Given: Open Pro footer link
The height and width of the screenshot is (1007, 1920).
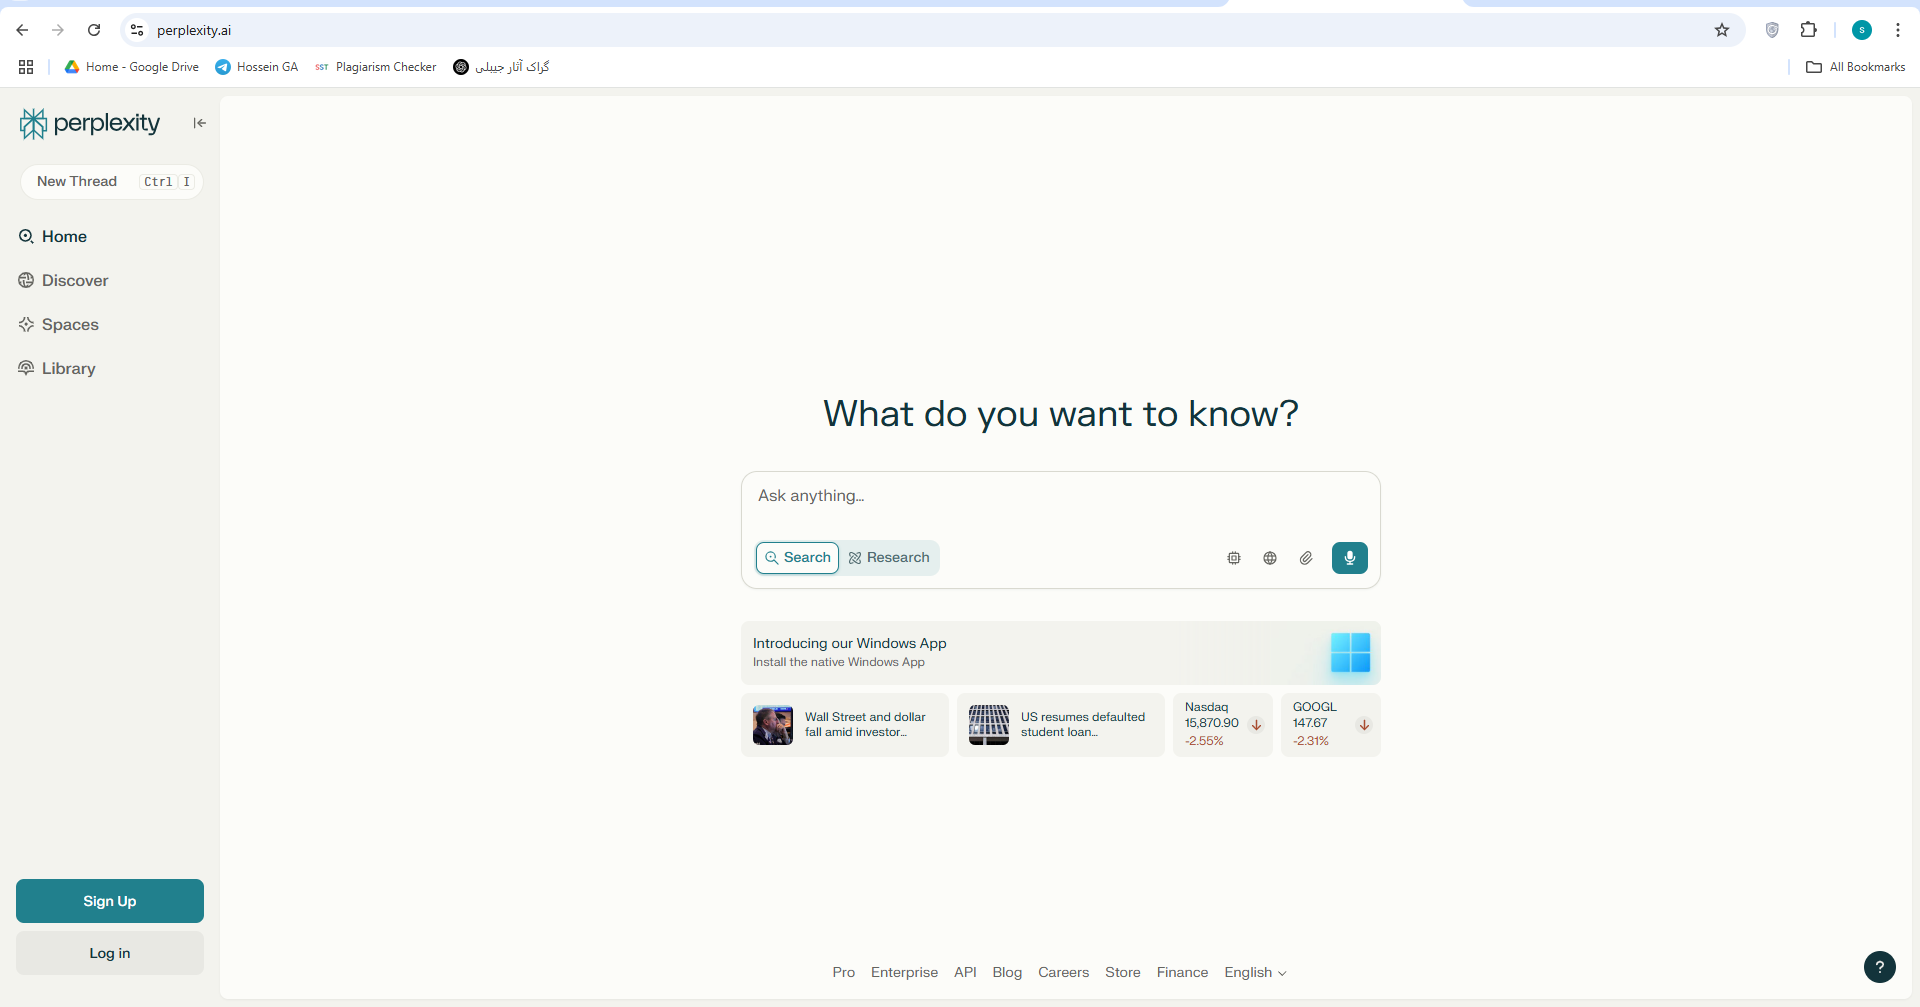Looking at the screenshot, I should pos(844,972).
